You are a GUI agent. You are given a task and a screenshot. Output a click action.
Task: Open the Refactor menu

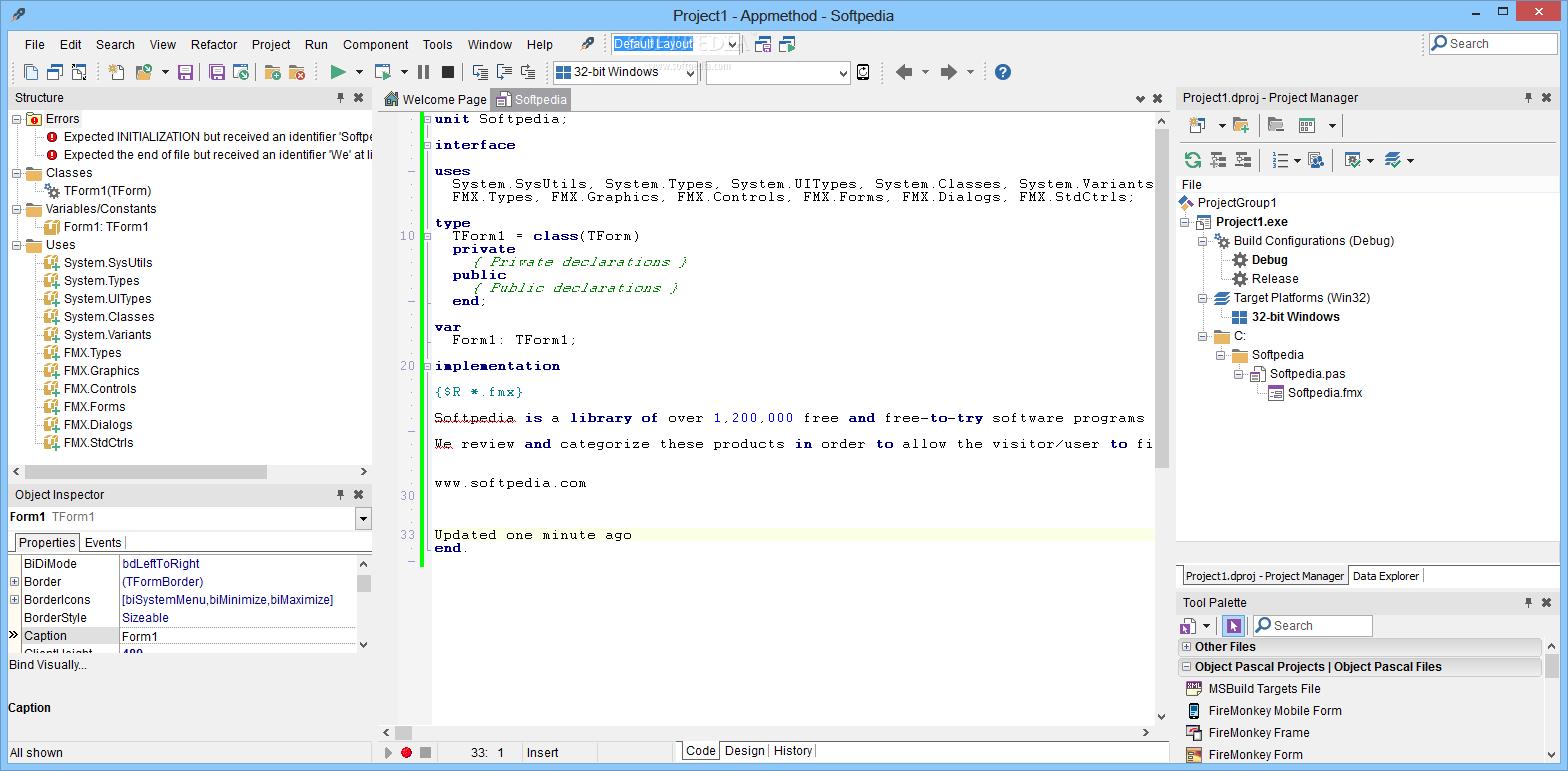click(x=214, y=45)
